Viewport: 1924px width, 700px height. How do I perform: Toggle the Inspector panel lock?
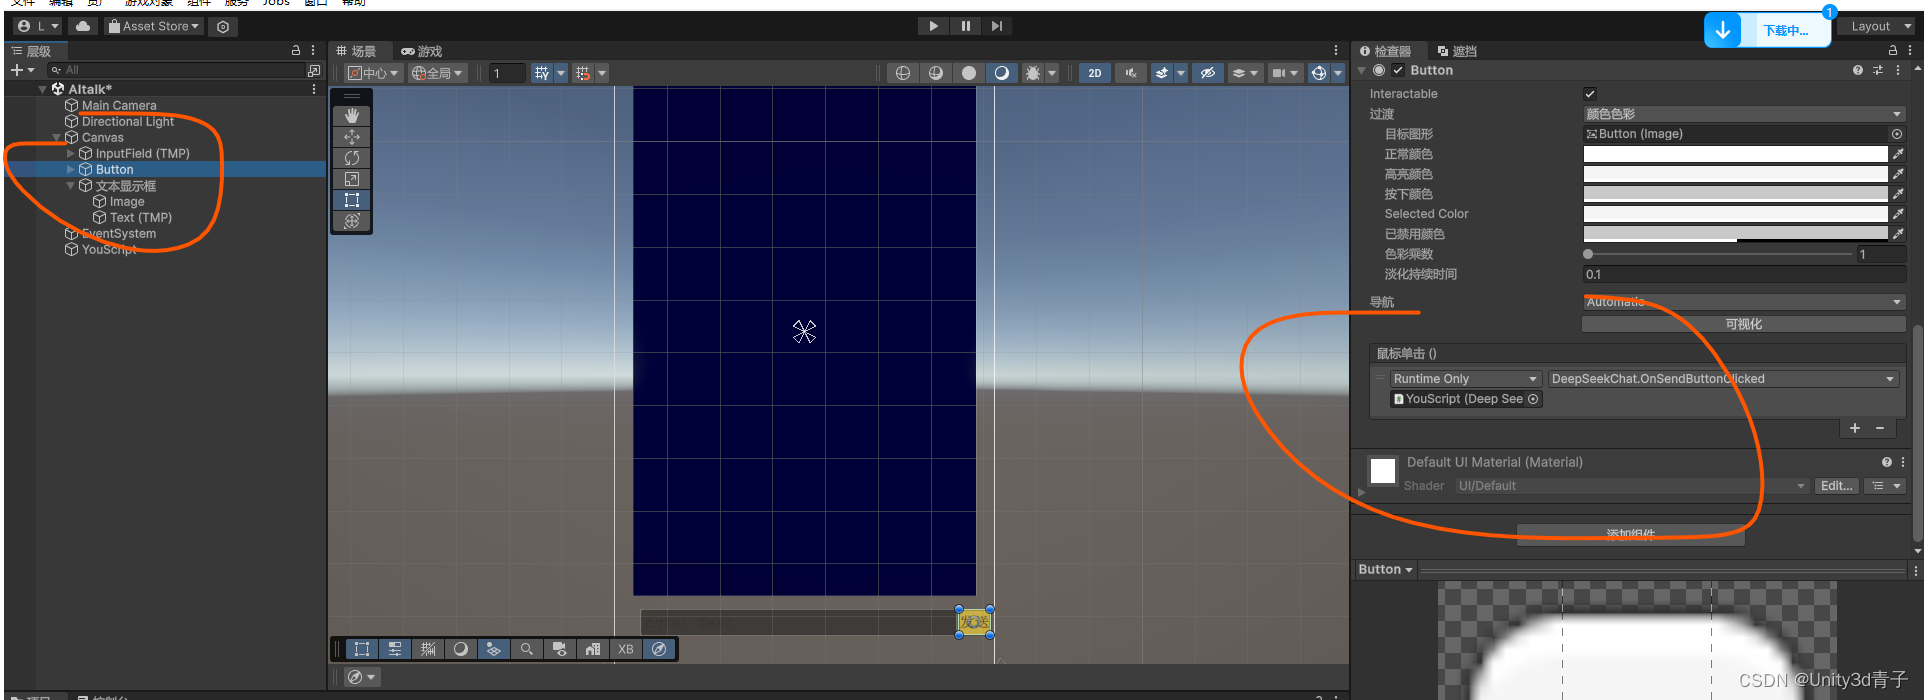[1892, 50]
